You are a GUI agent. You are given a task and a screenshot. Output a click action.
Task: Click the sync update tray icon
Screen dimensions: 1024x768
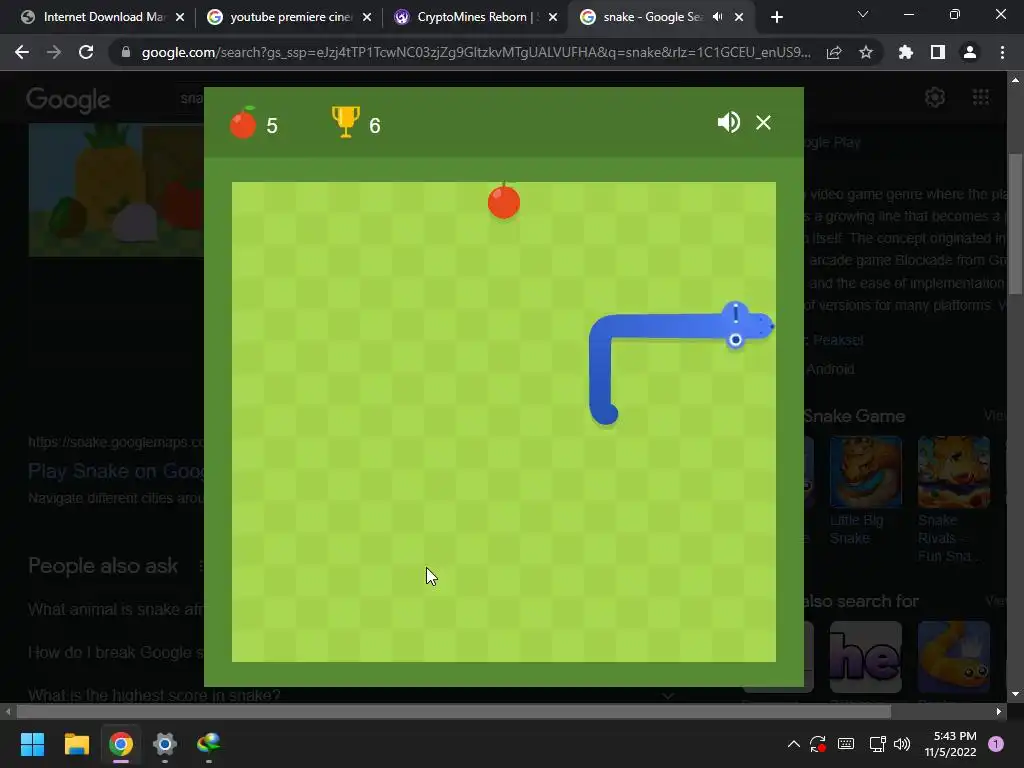818,744
